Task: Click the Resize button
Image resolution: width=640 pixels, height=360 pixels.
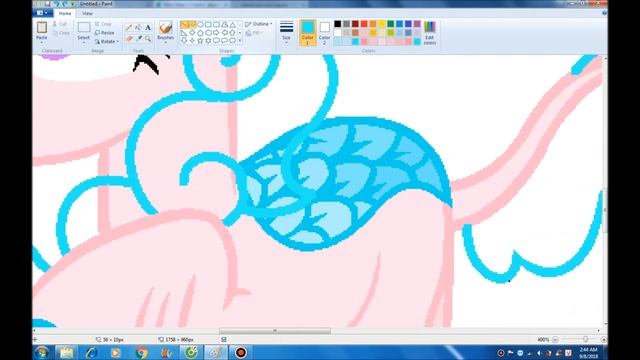Action: point(104,33)
